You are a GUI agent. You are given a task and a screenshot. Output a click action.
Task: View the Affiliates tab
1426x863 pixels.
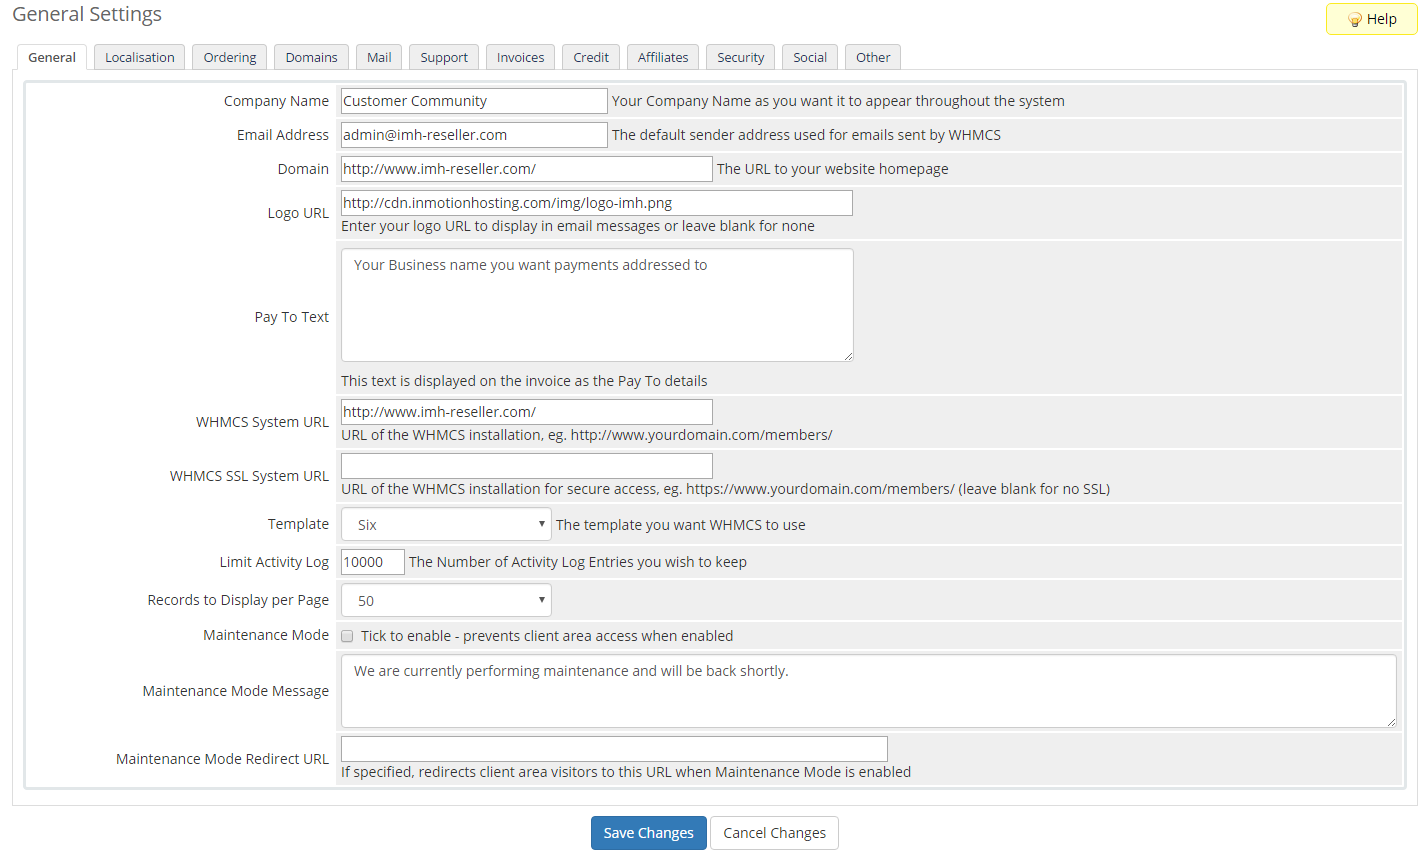[x=663, y=57]
